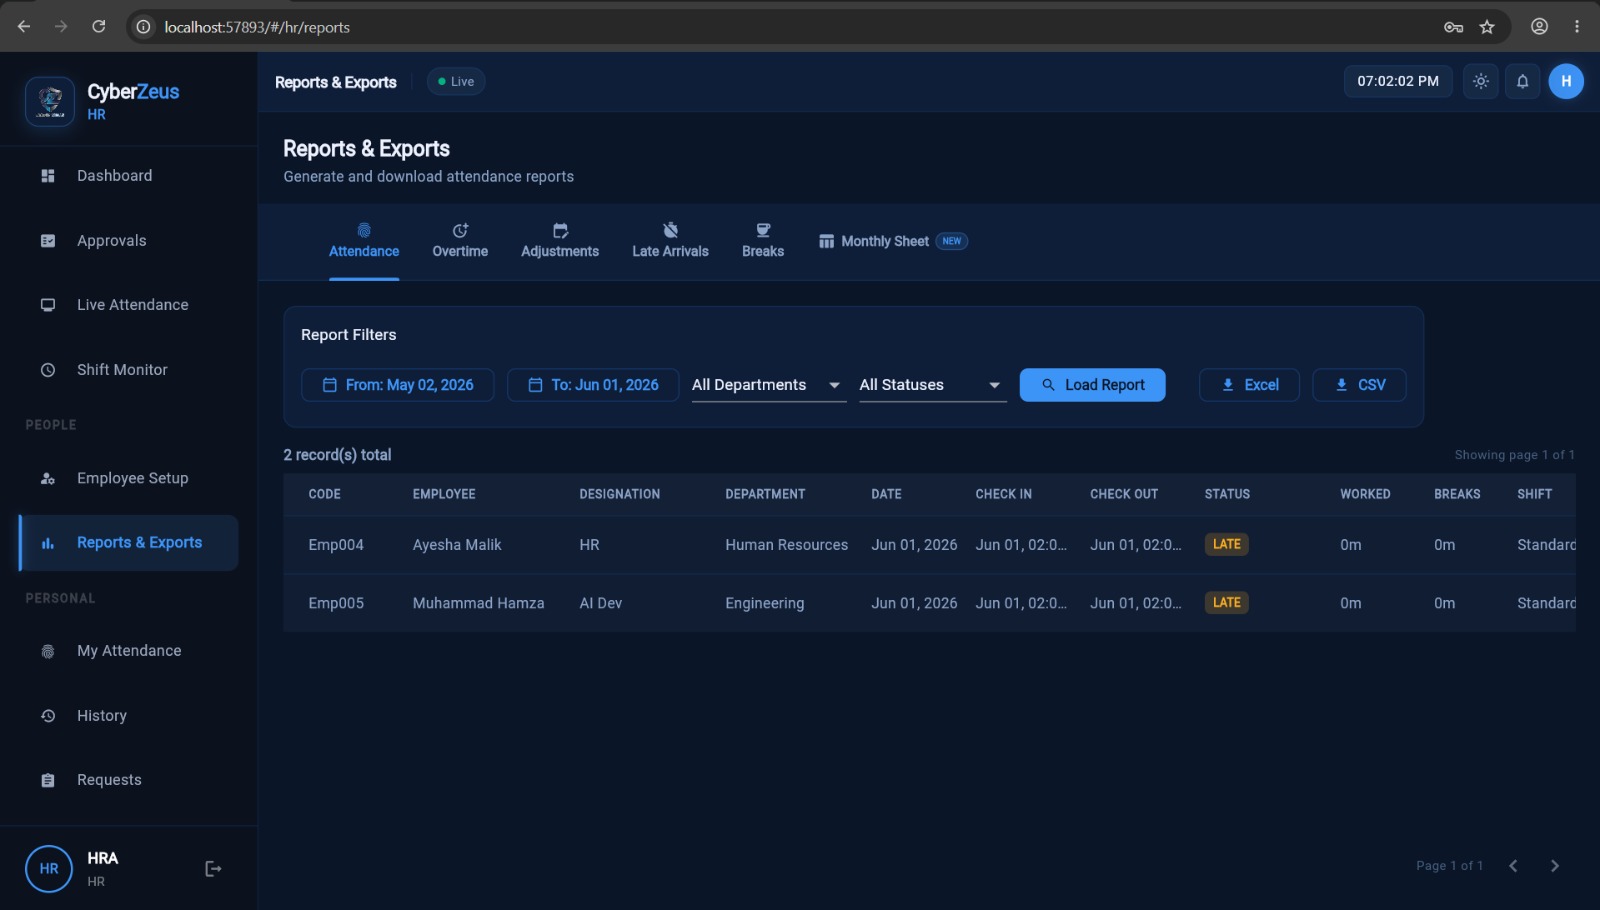Go to previous page arrow
1600x910 pixels.
[1513, 866]
